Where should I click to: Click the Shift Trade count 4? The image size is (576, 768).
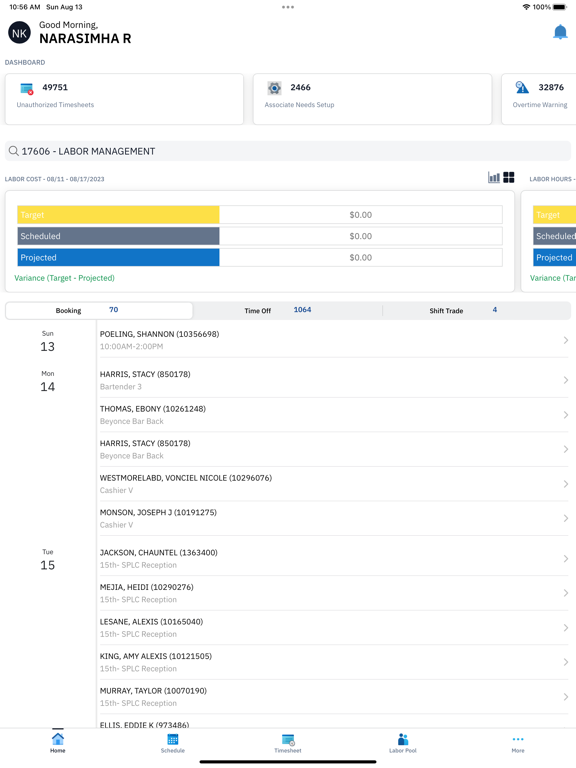tap(495, 310)
